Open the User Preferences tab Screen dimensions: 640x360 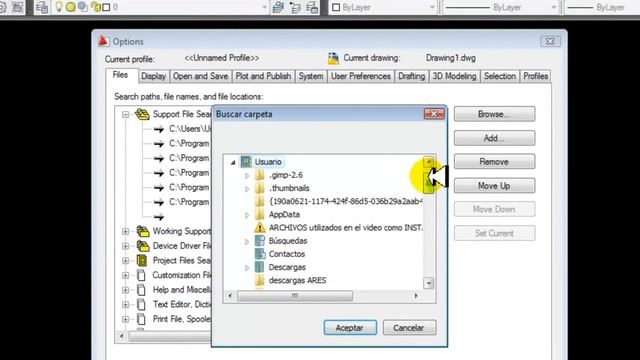[x=361, y=76]
